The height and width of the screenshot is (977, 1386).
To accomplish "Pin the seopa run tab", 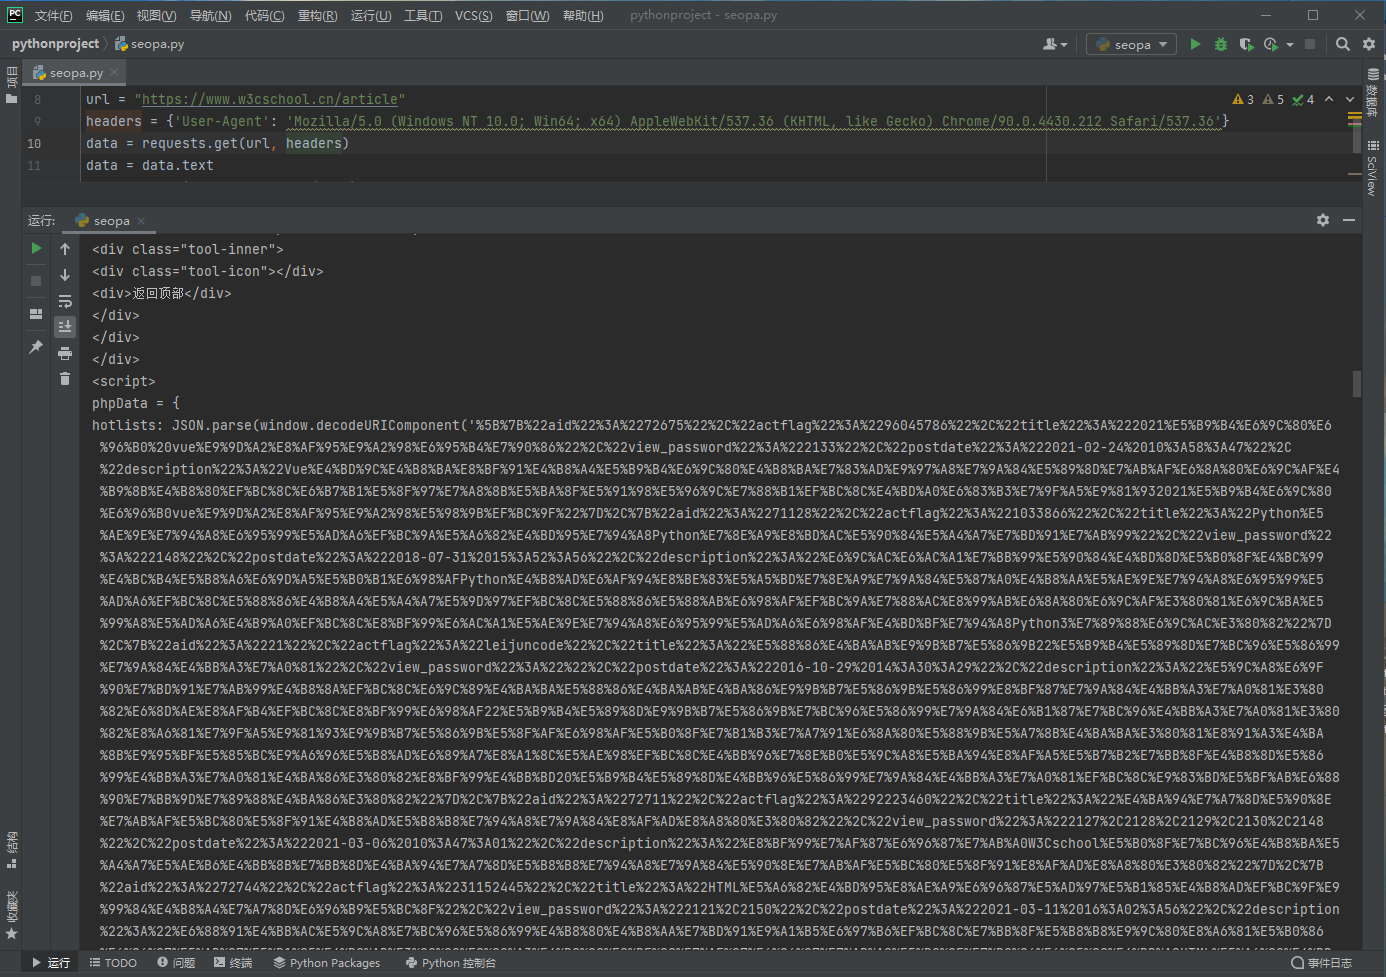I will pyautogui.click(x=36, y=347).
